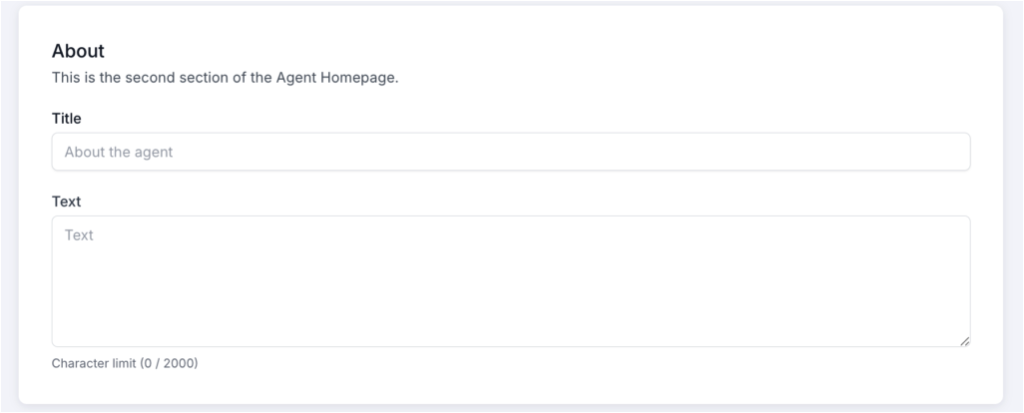Click the number "2000" in the character counter
The height and width of the screenshot is (413, 1024).
click(179, 363)
